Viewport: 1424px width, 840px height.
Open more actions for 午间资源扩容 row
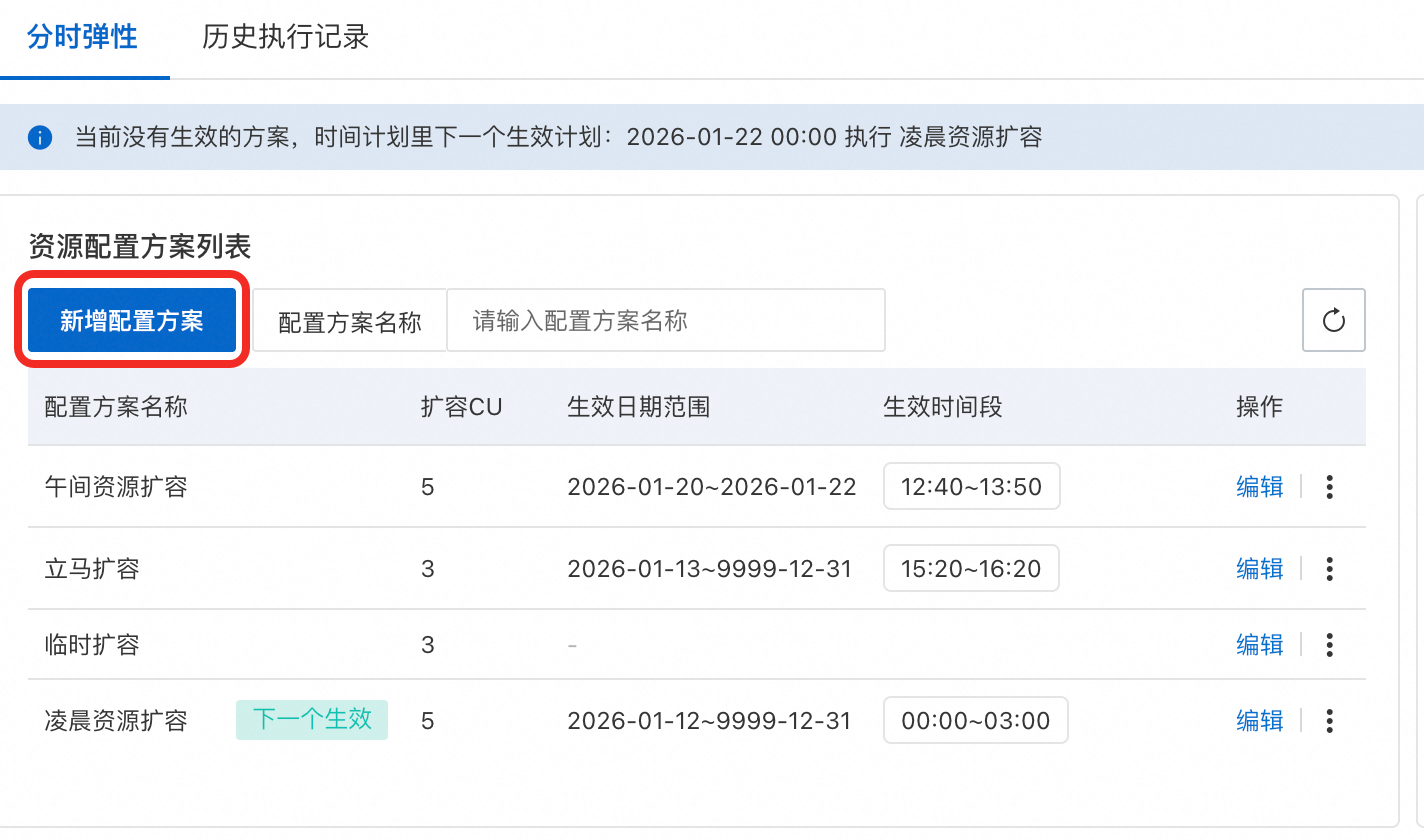click(x=1329, y=487)
